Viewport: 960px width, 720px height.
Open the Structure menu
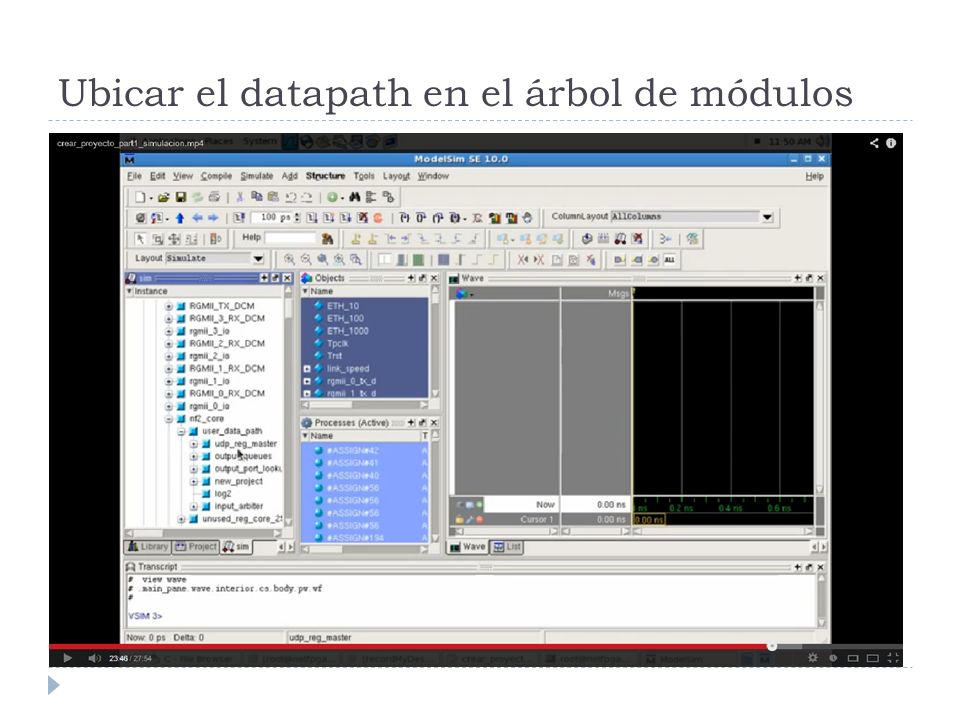(x=326, y=176)
